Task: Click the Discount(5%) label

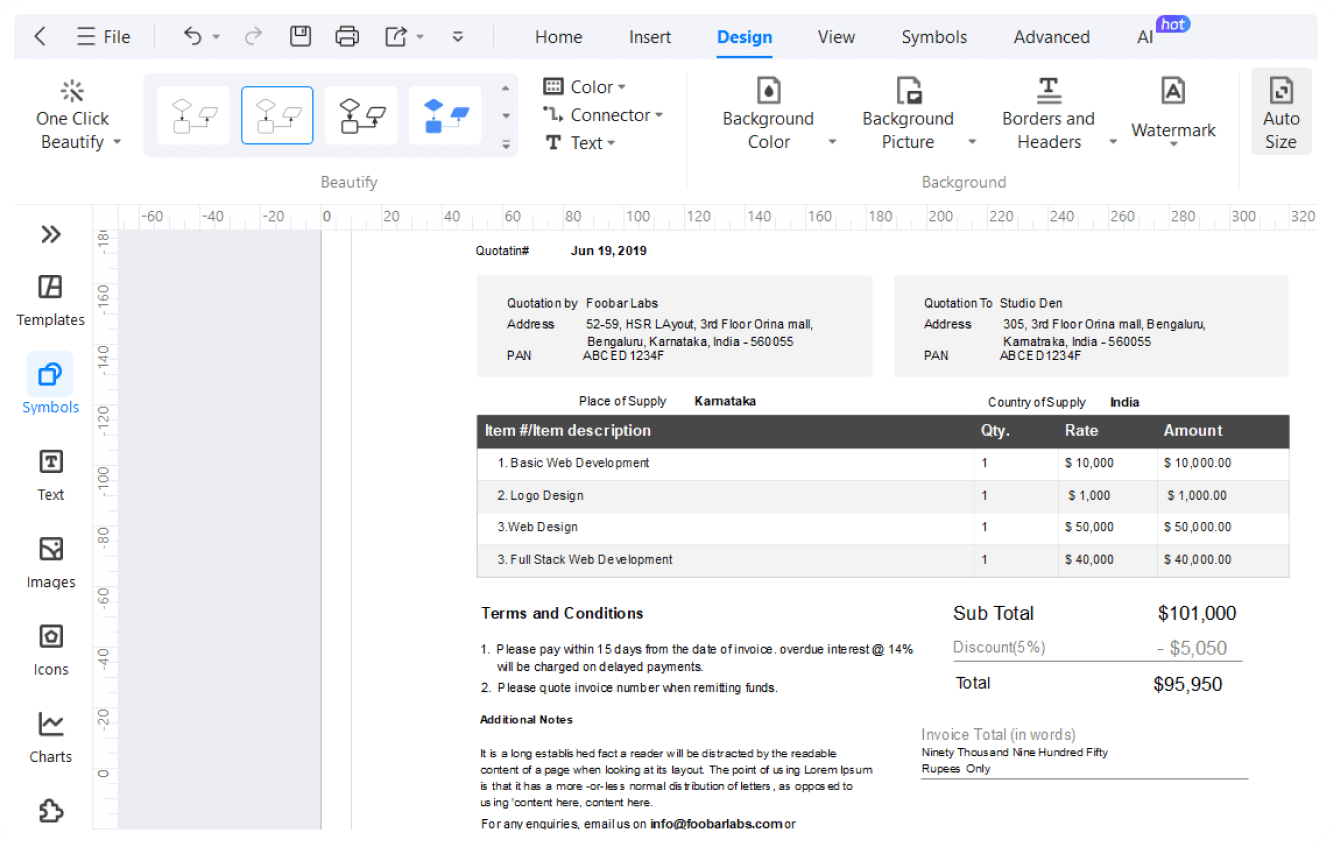Action: pyautogui.click(x=999, y=648)
